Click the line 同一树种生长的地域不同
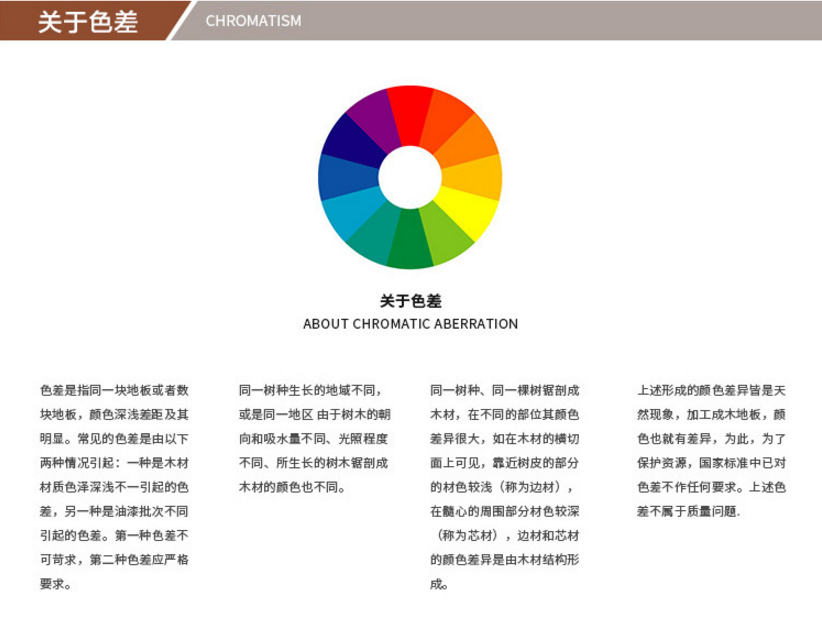The height and width of the screenshot is (624, 822). [310, 390]
